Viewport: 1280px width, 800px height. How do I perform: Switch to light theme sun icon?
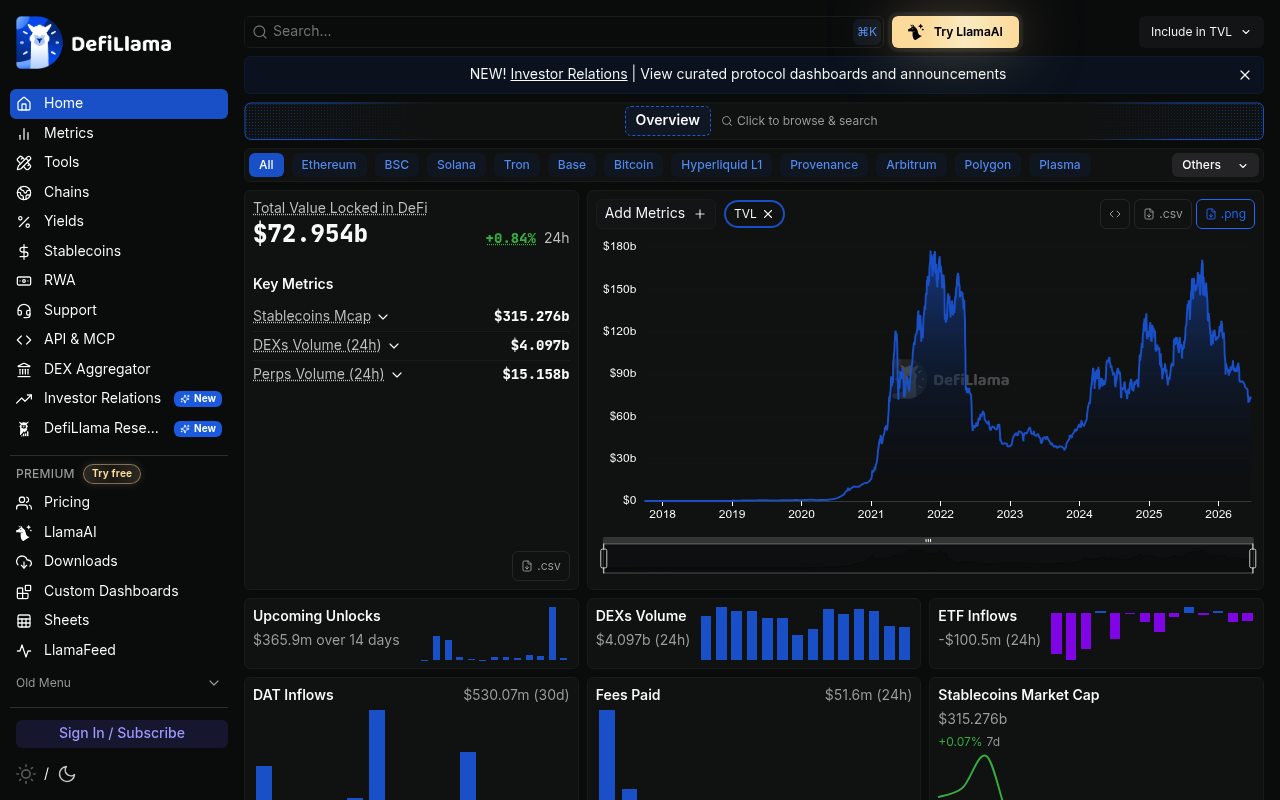tap(26, 774)
